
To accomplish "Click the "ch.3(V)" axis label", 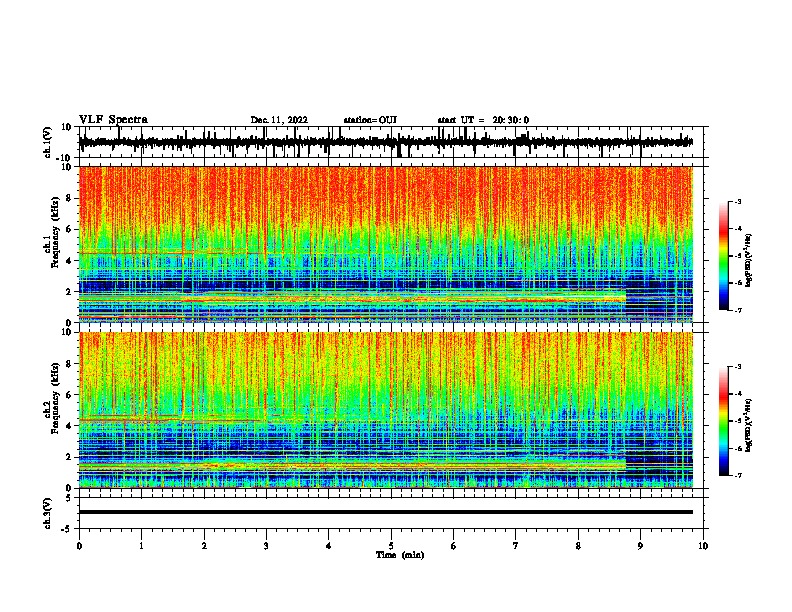I will coord(48,514).
